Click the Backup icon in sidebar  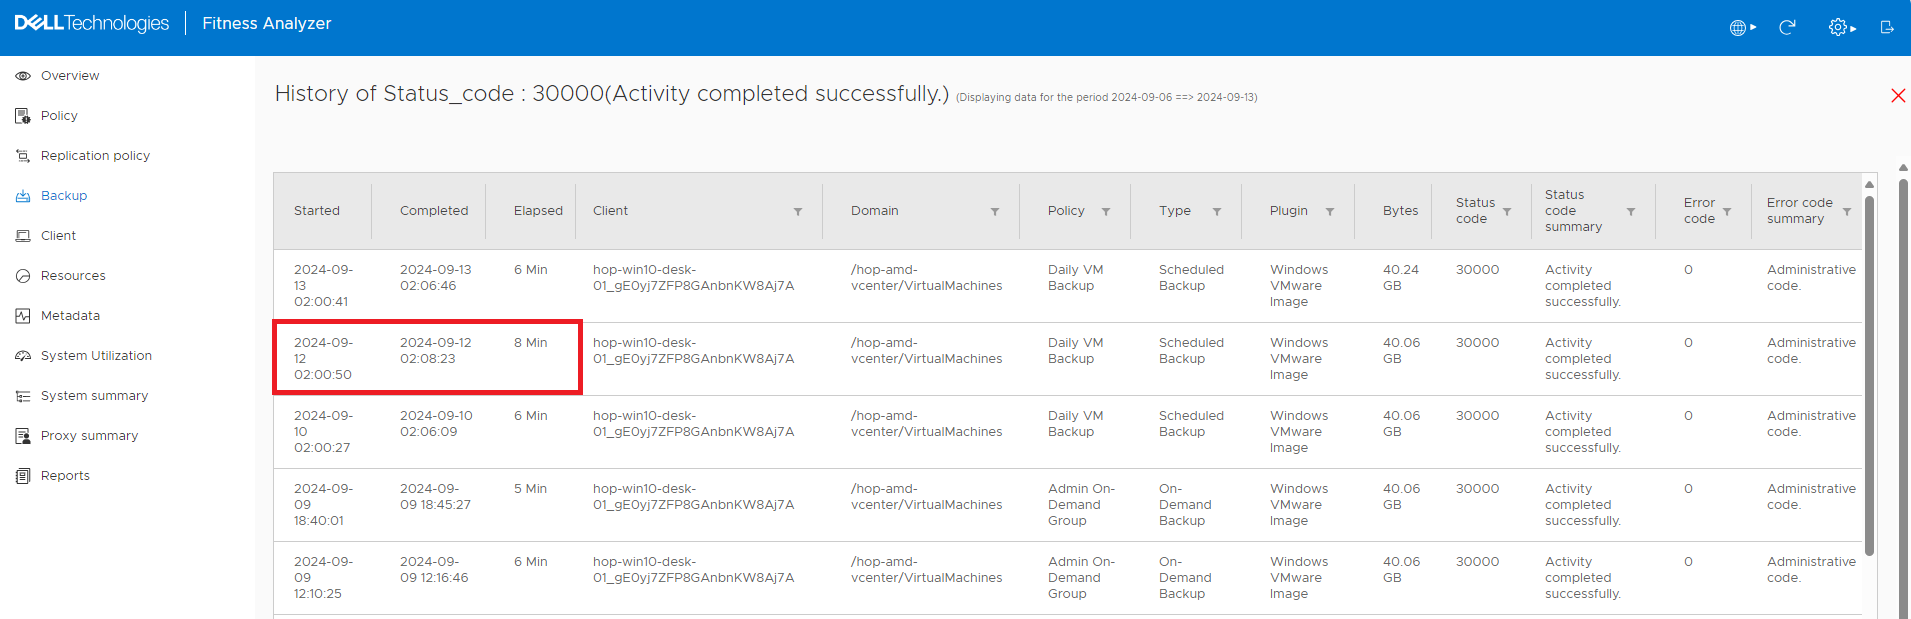click(23, 196)
